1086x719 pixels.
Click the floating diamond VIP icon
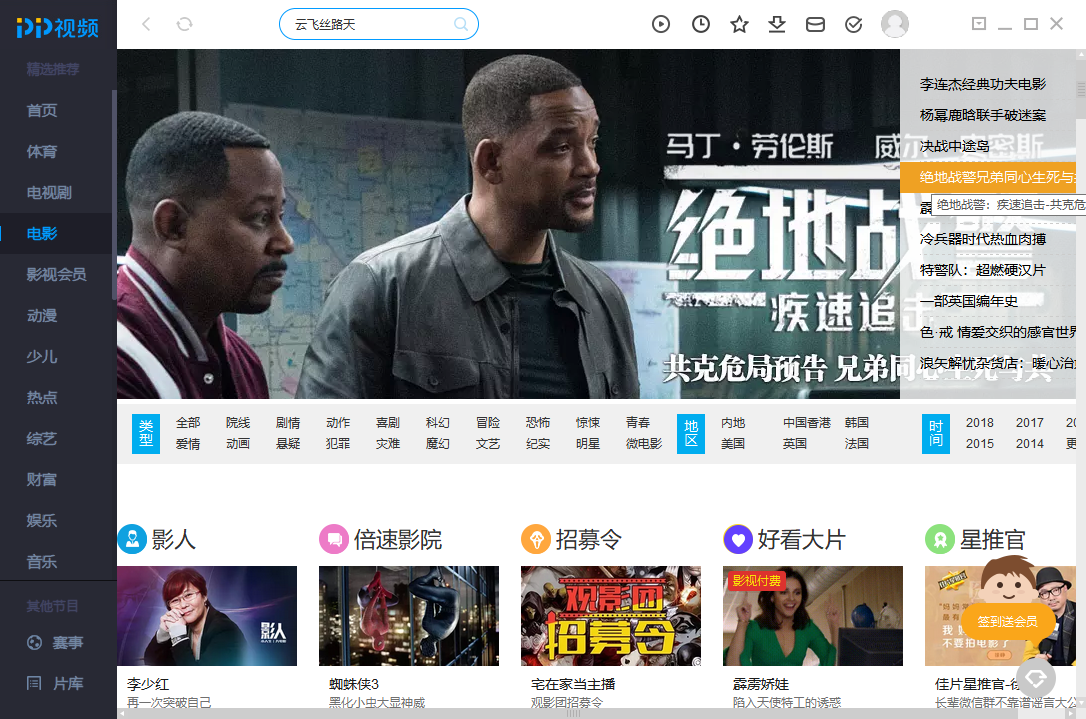1036,678
